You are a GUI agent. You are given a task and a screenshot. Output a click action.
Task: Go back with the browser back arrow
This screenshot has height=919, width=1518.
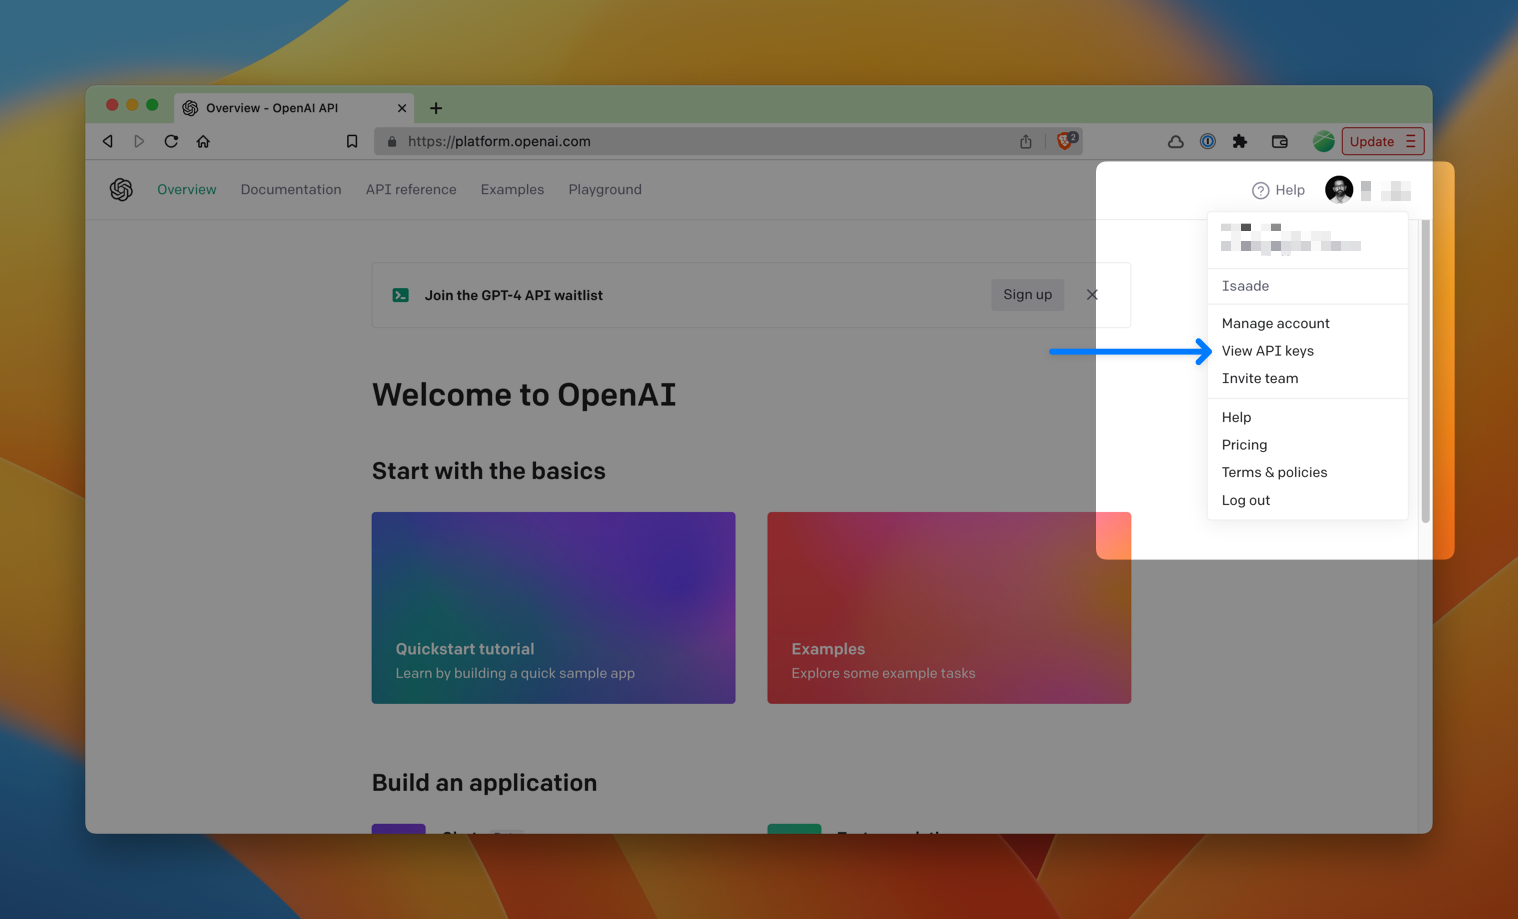pyautogui.click(x=108, y=141)
